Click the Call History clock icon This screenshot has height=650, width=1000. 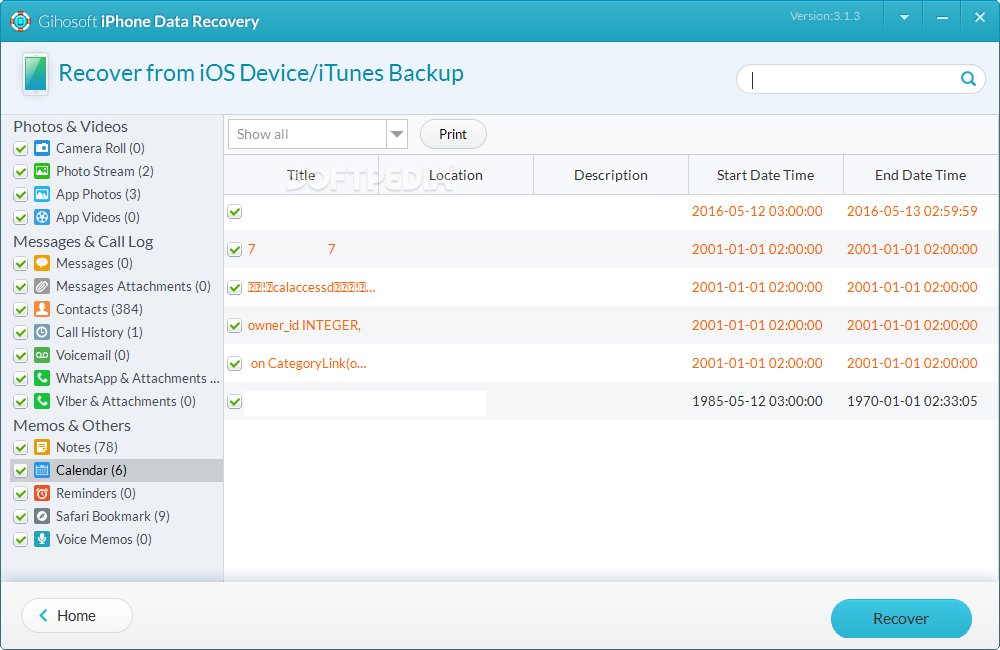coord(42,332)
